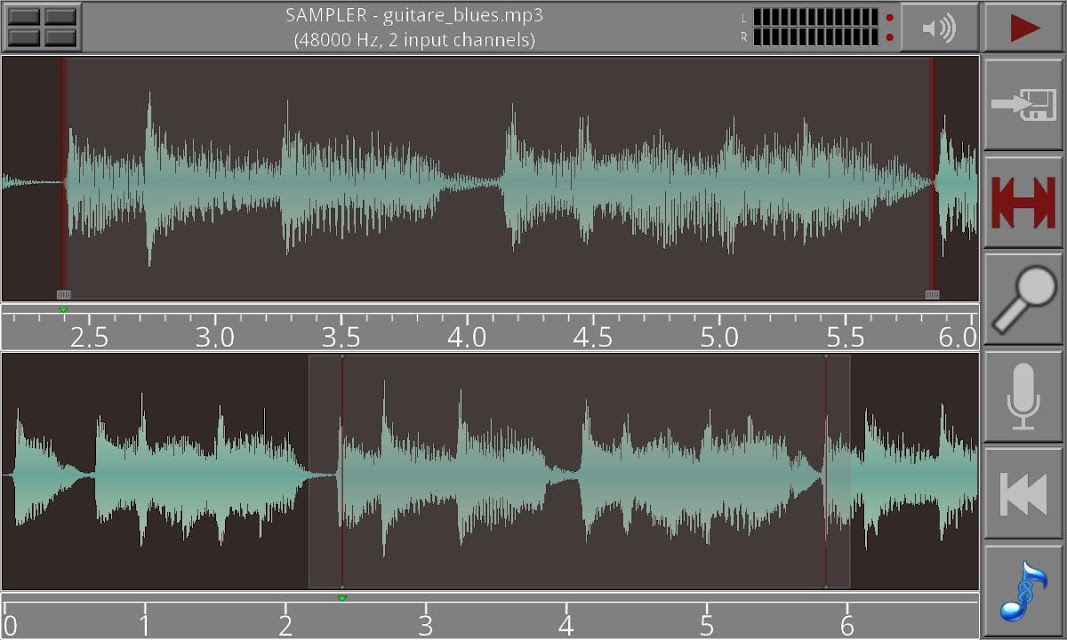Open the blue music note icon
1067x640 pixels.
(x=1023, y=592)
